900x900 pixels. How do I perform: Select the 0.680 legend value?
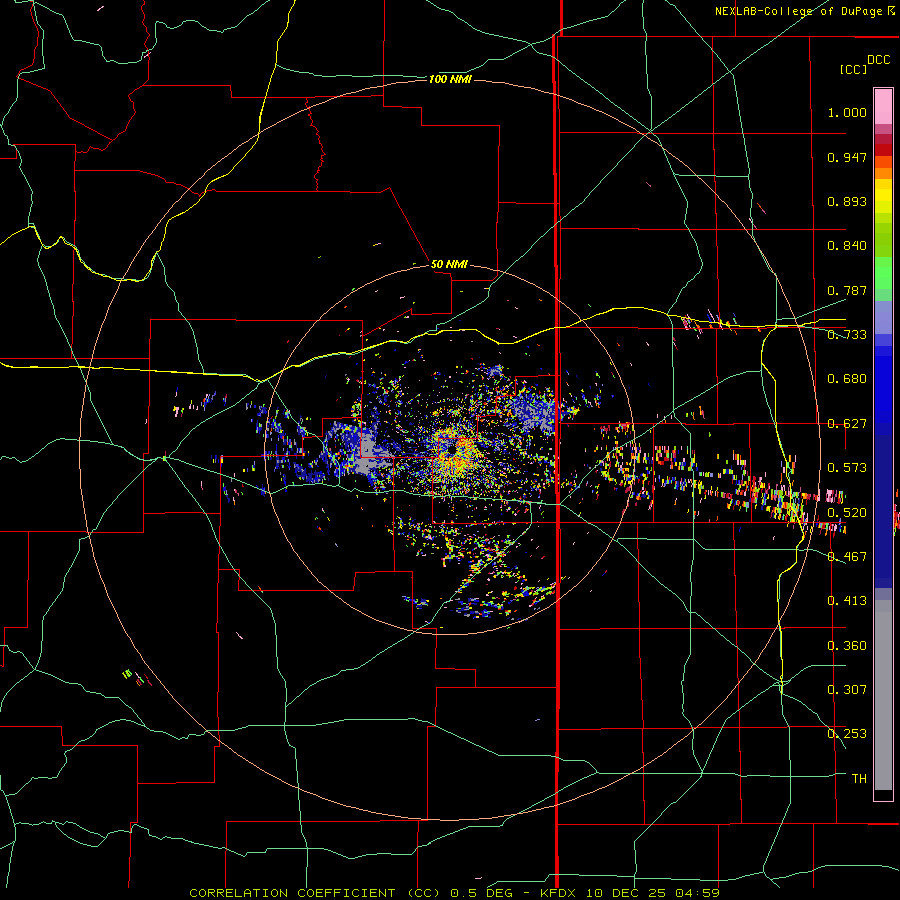[847, 379]
